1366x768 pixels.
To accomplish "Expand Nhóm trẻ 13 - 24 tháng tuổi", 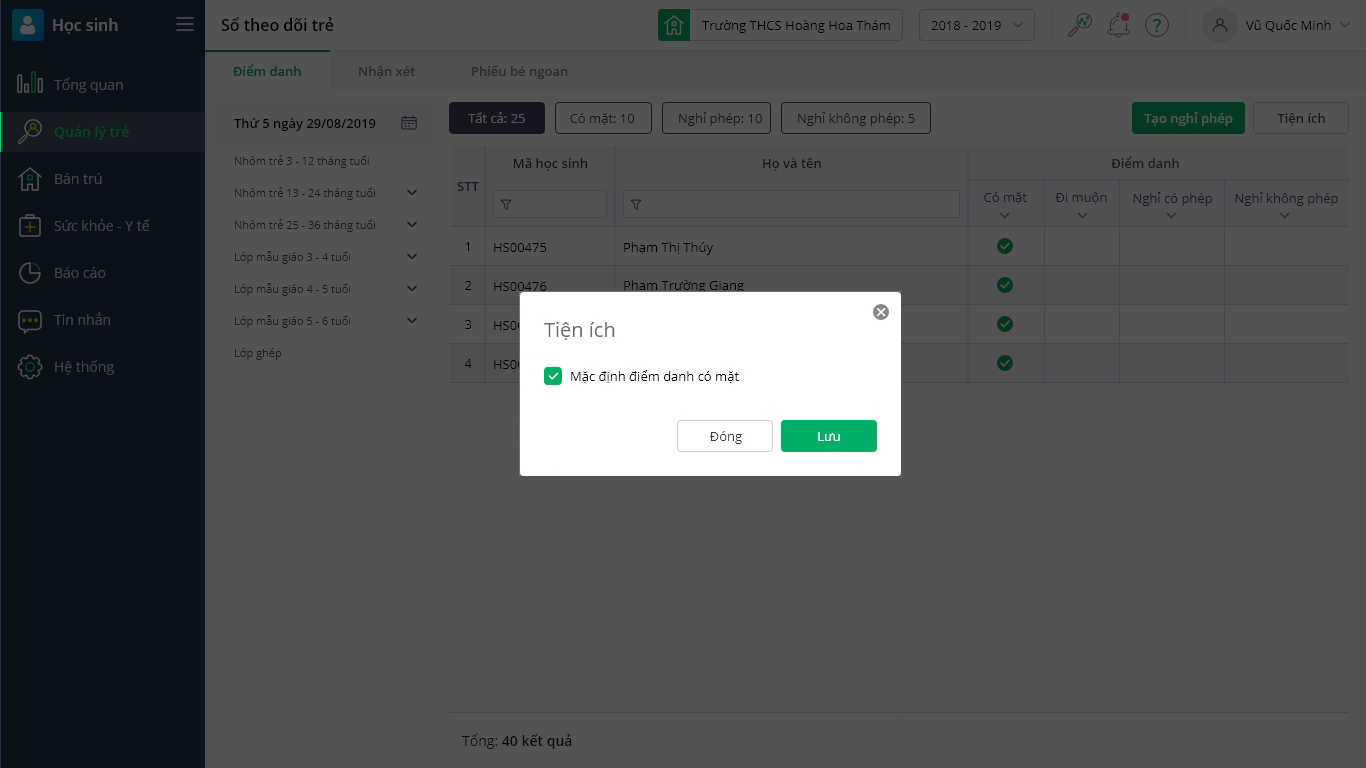I will click(x=412, y=193).
